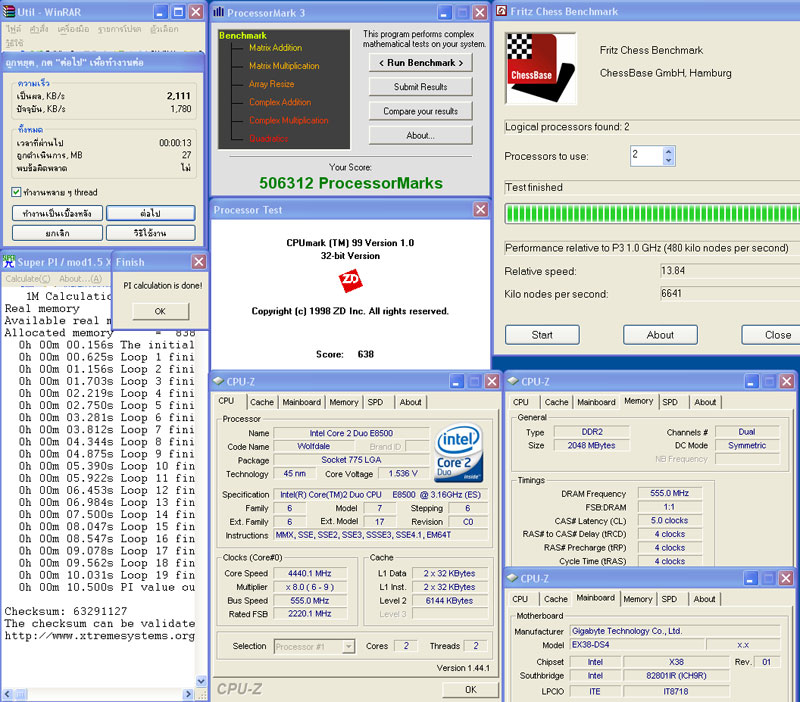Screen dimensions: 800x702
Task: Open About tab in CPU-Z CPU window
Action: 410,402
